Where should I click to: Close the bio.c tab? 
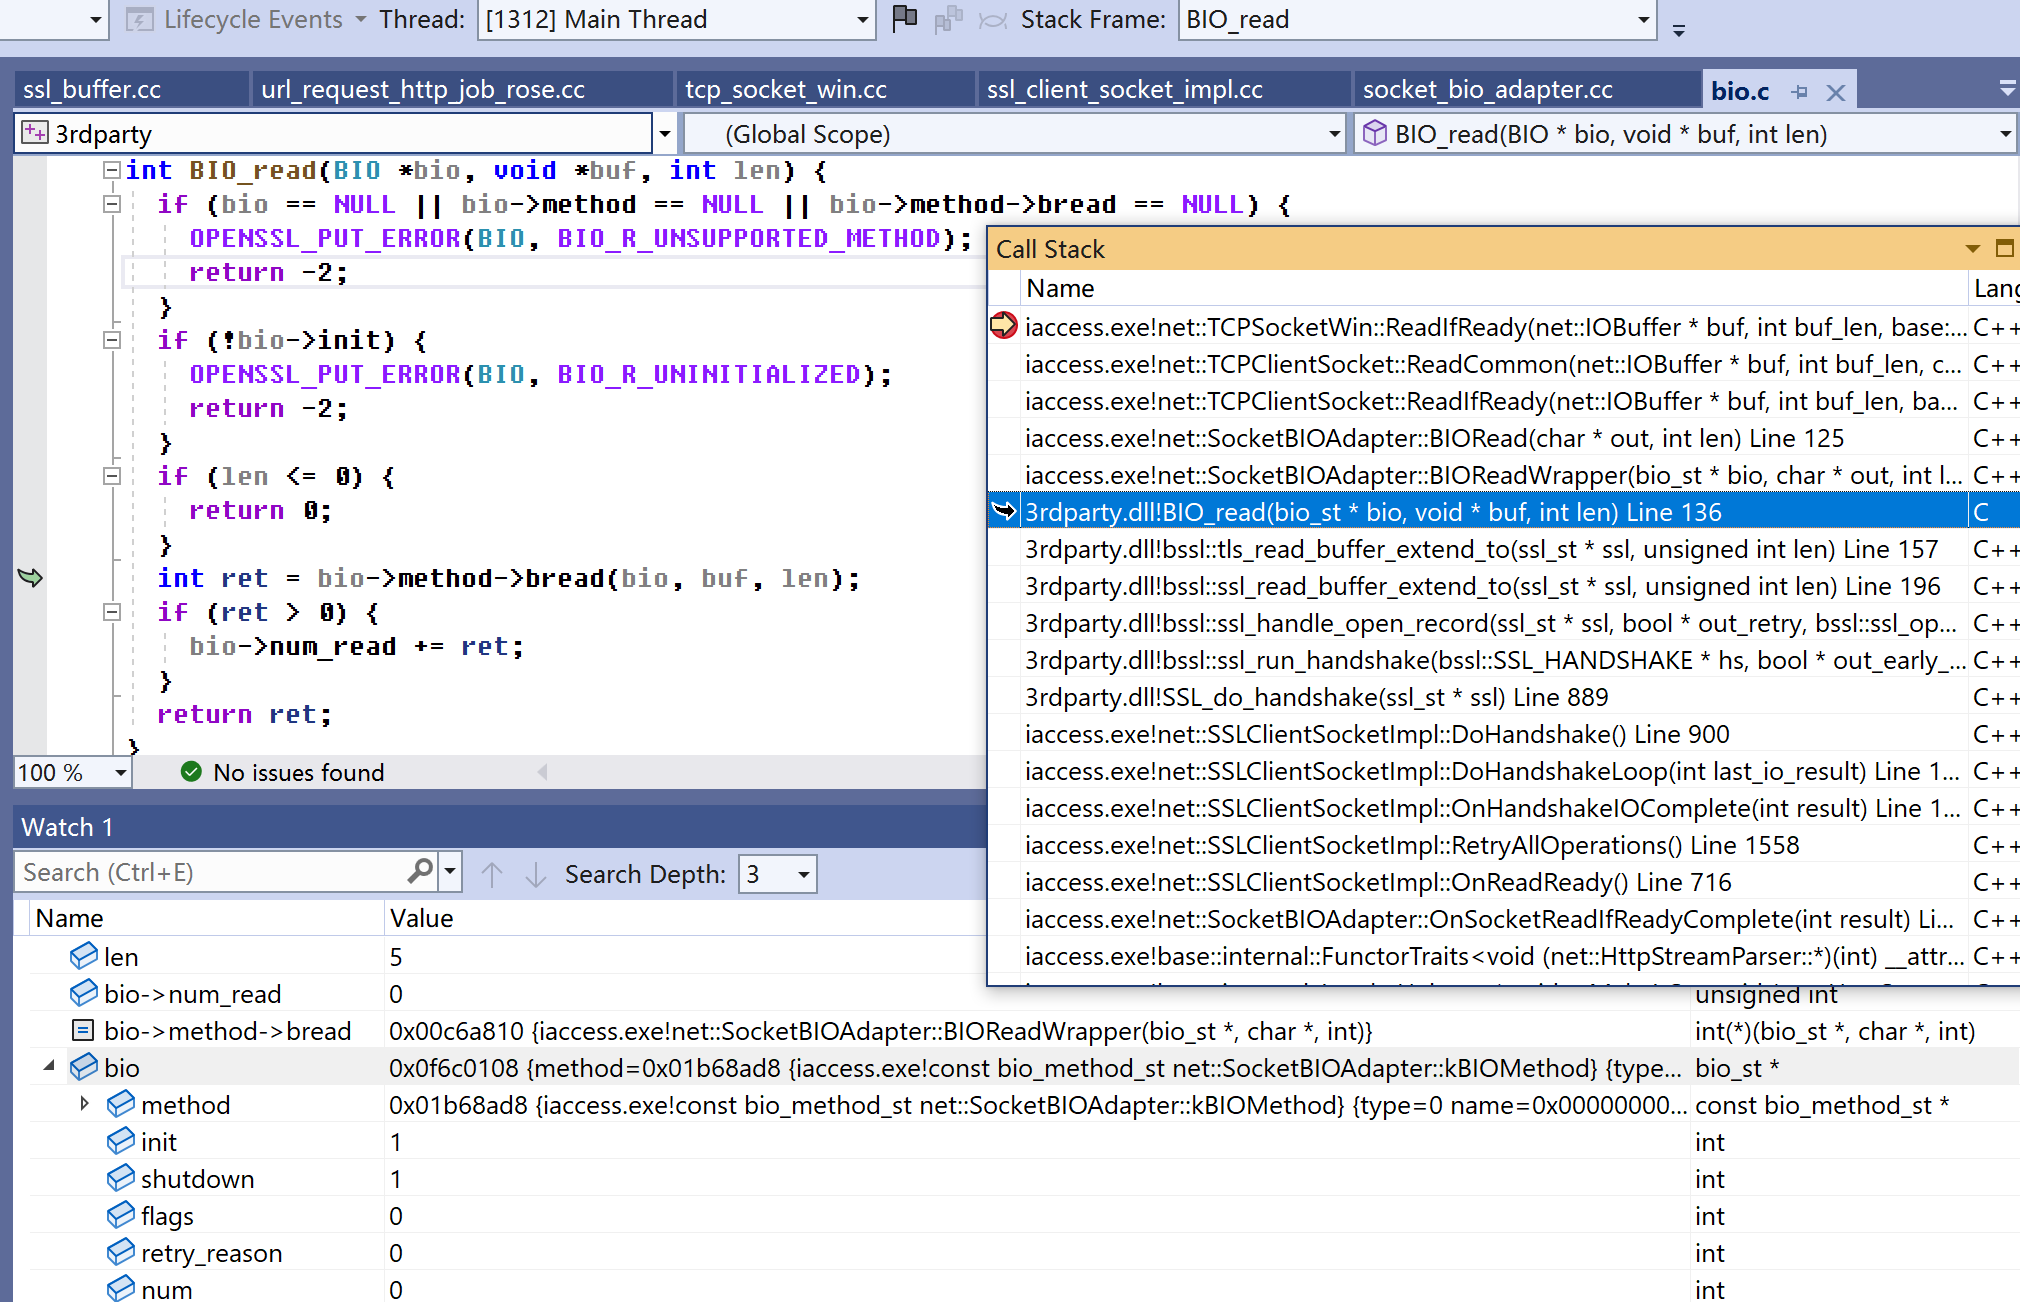pyautogui.click(x=1836, y=92)
